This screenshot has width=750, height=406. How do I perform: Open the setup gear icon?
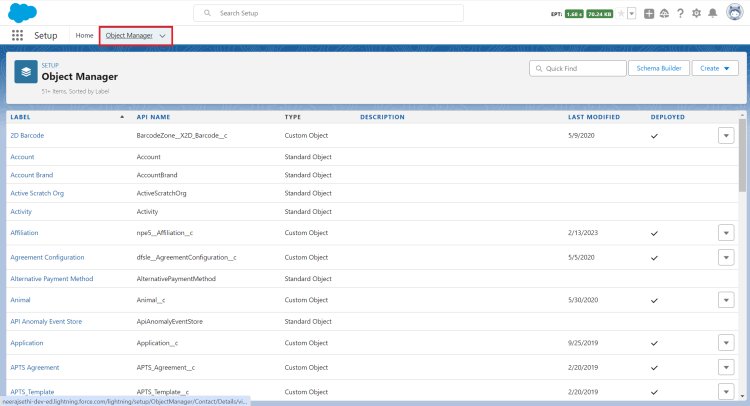696,14
